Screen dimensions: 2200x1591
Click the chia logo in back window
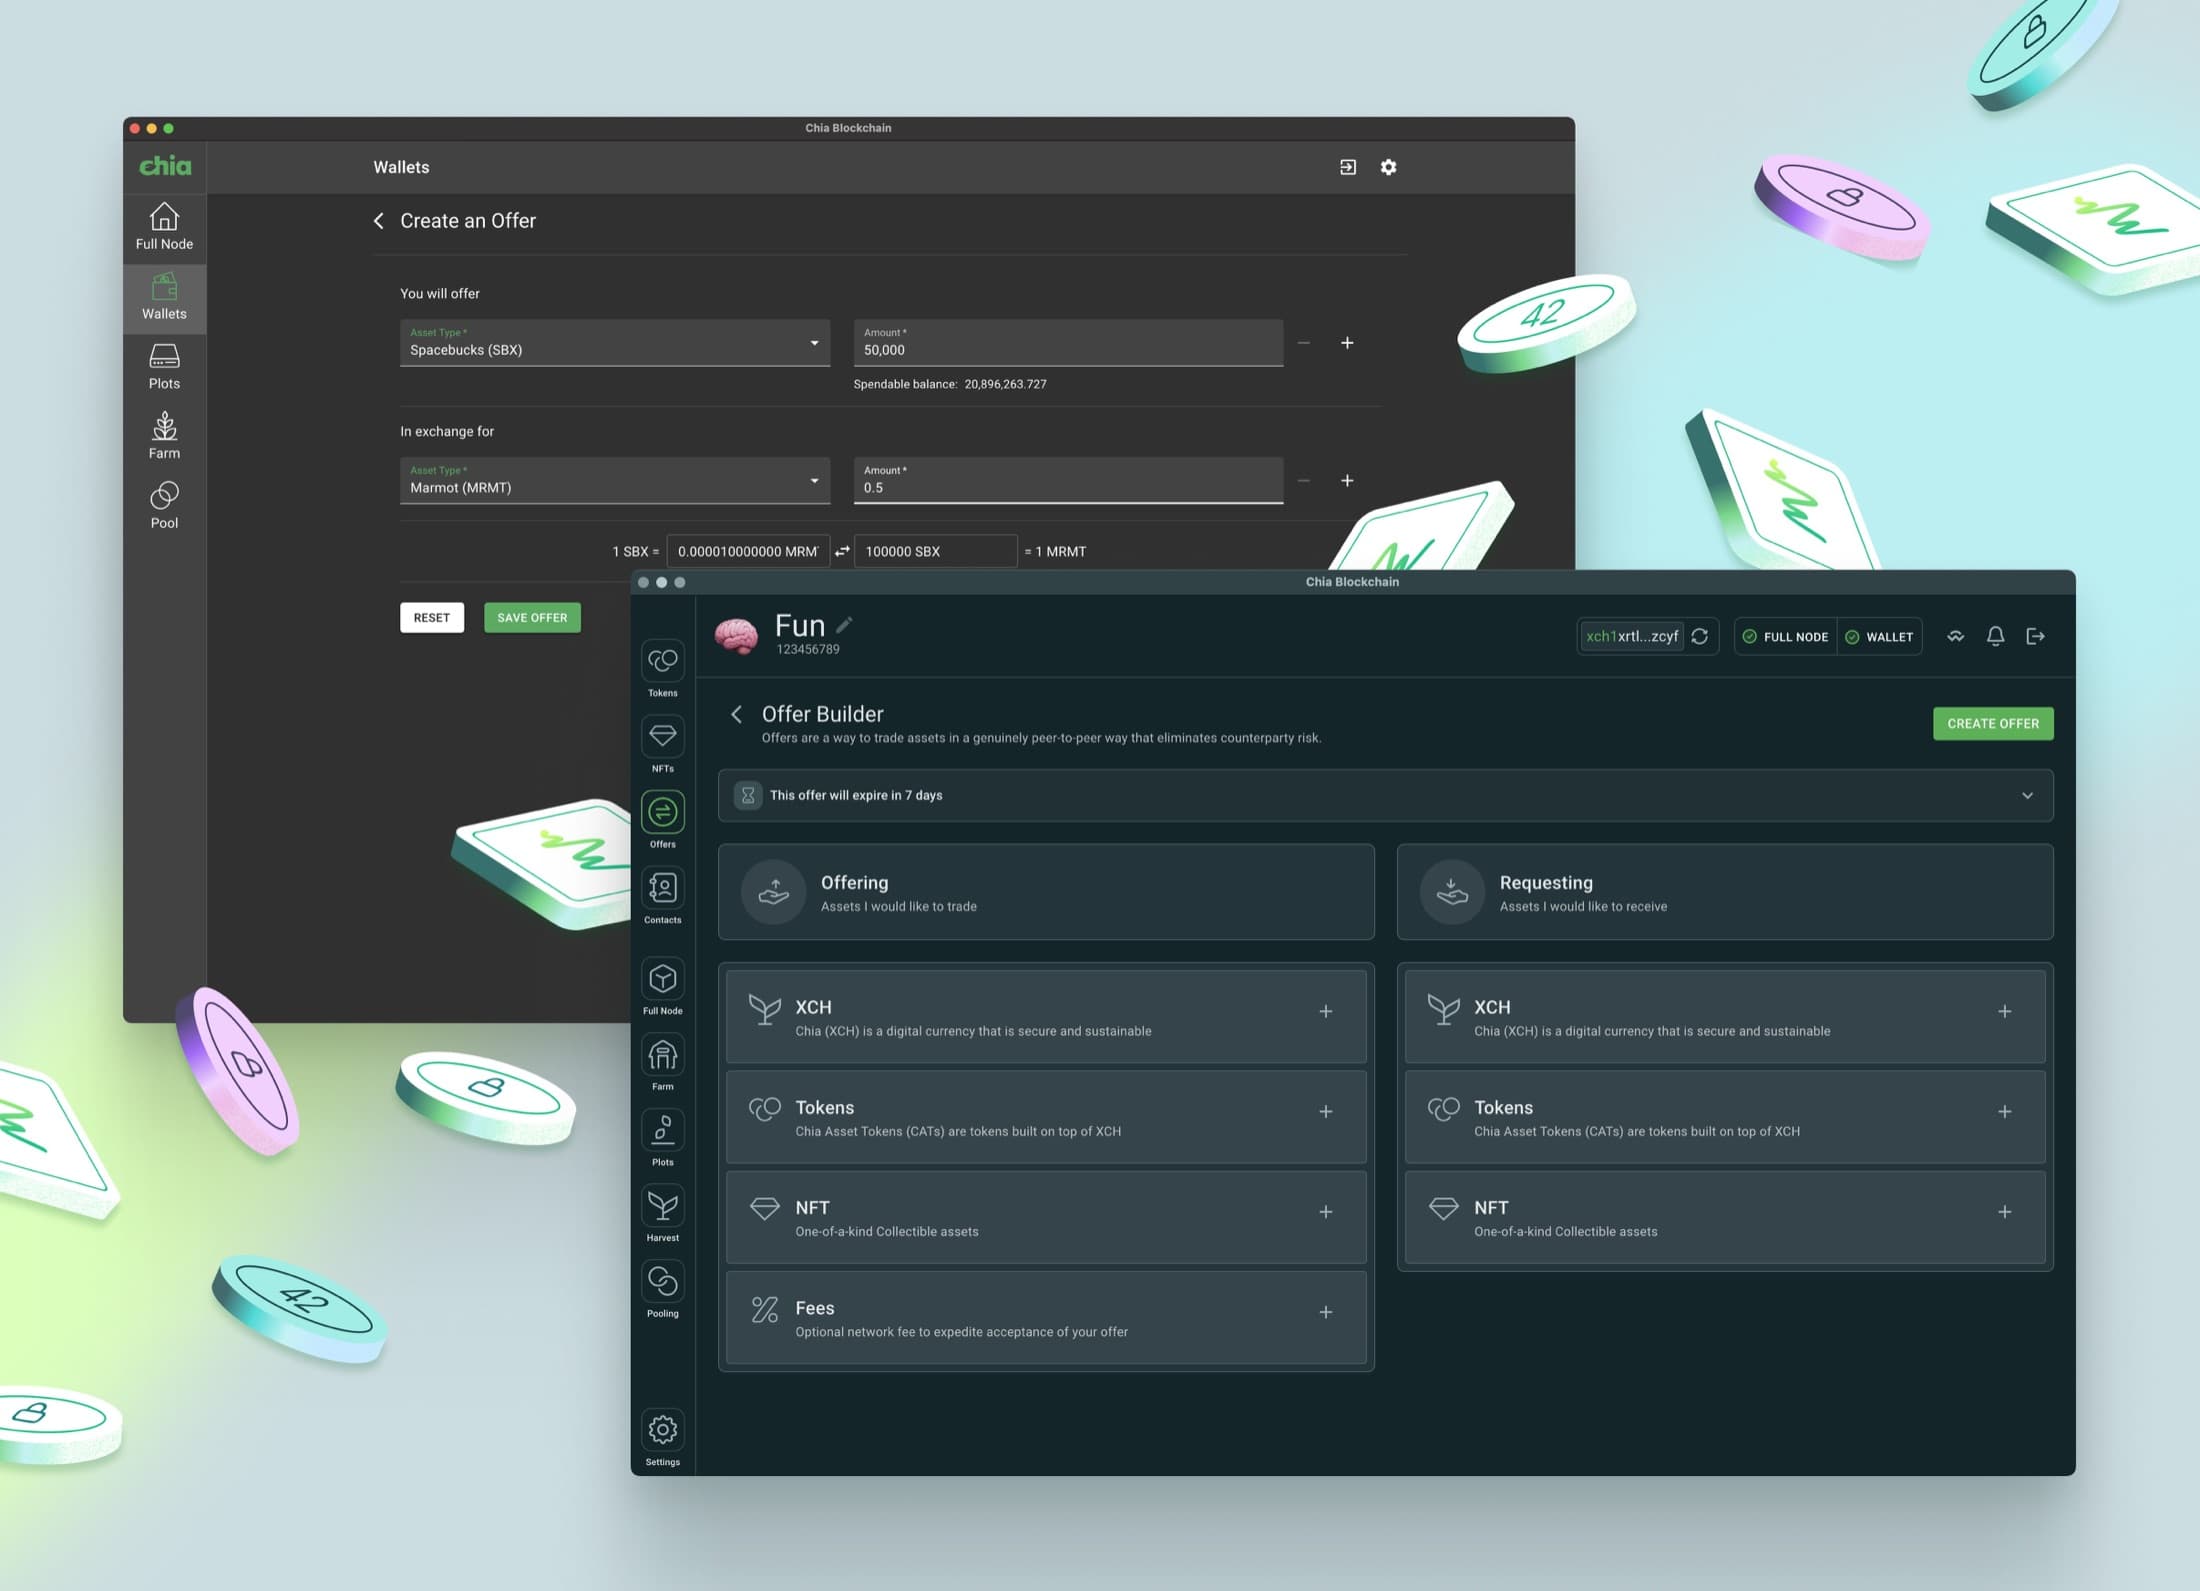pos(165,166)
